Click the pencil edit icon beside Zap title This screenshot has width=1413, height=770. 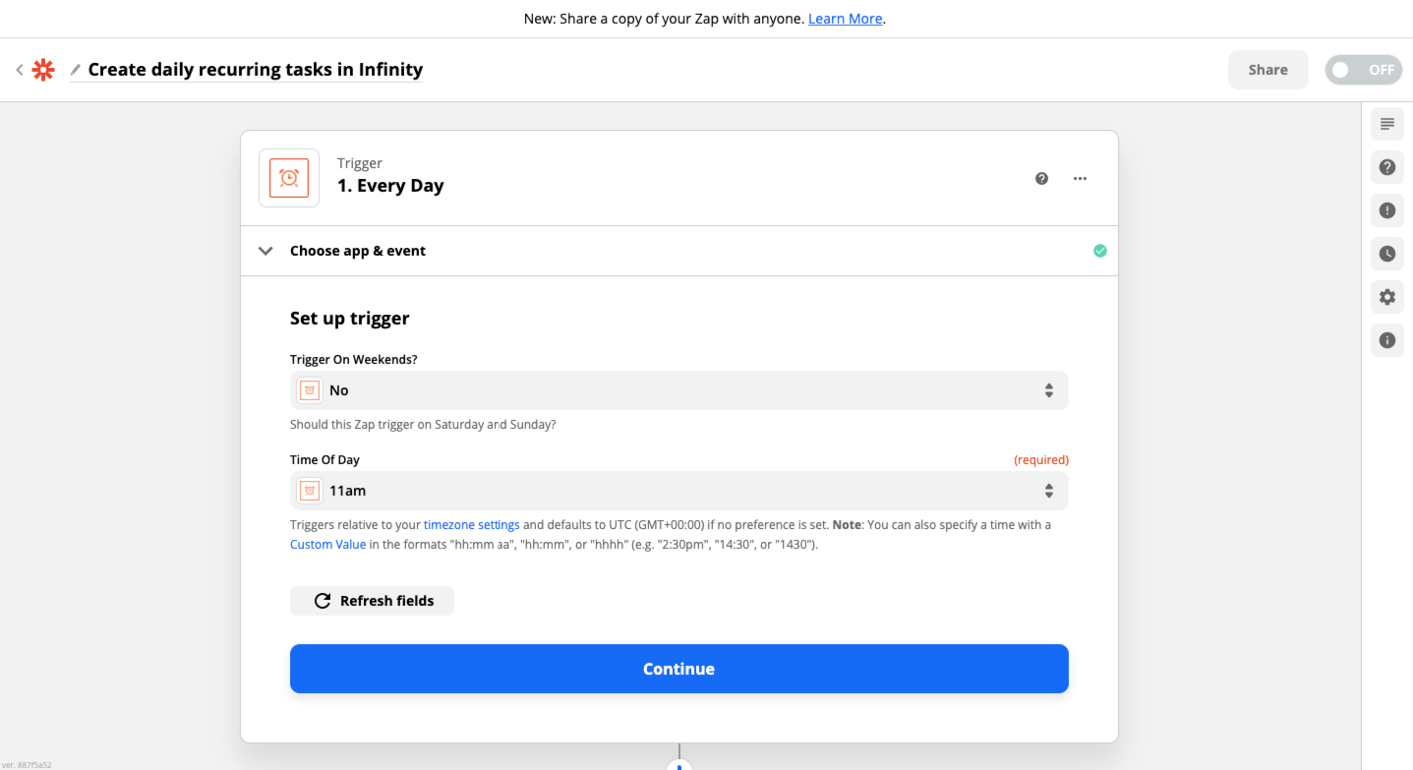click(75, 70)
